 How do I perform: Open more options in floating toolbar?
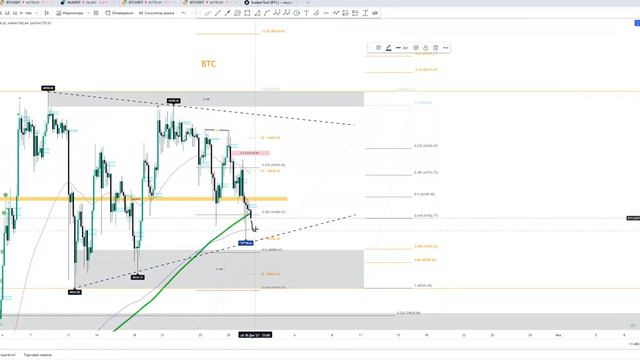click(446, 48)
